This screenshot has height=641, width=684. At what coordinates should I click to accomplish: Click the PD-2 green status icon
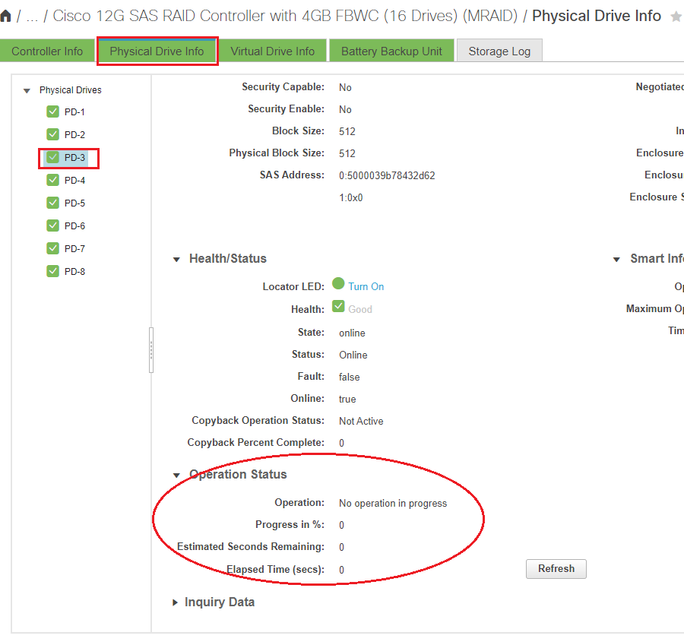[53, 134]
